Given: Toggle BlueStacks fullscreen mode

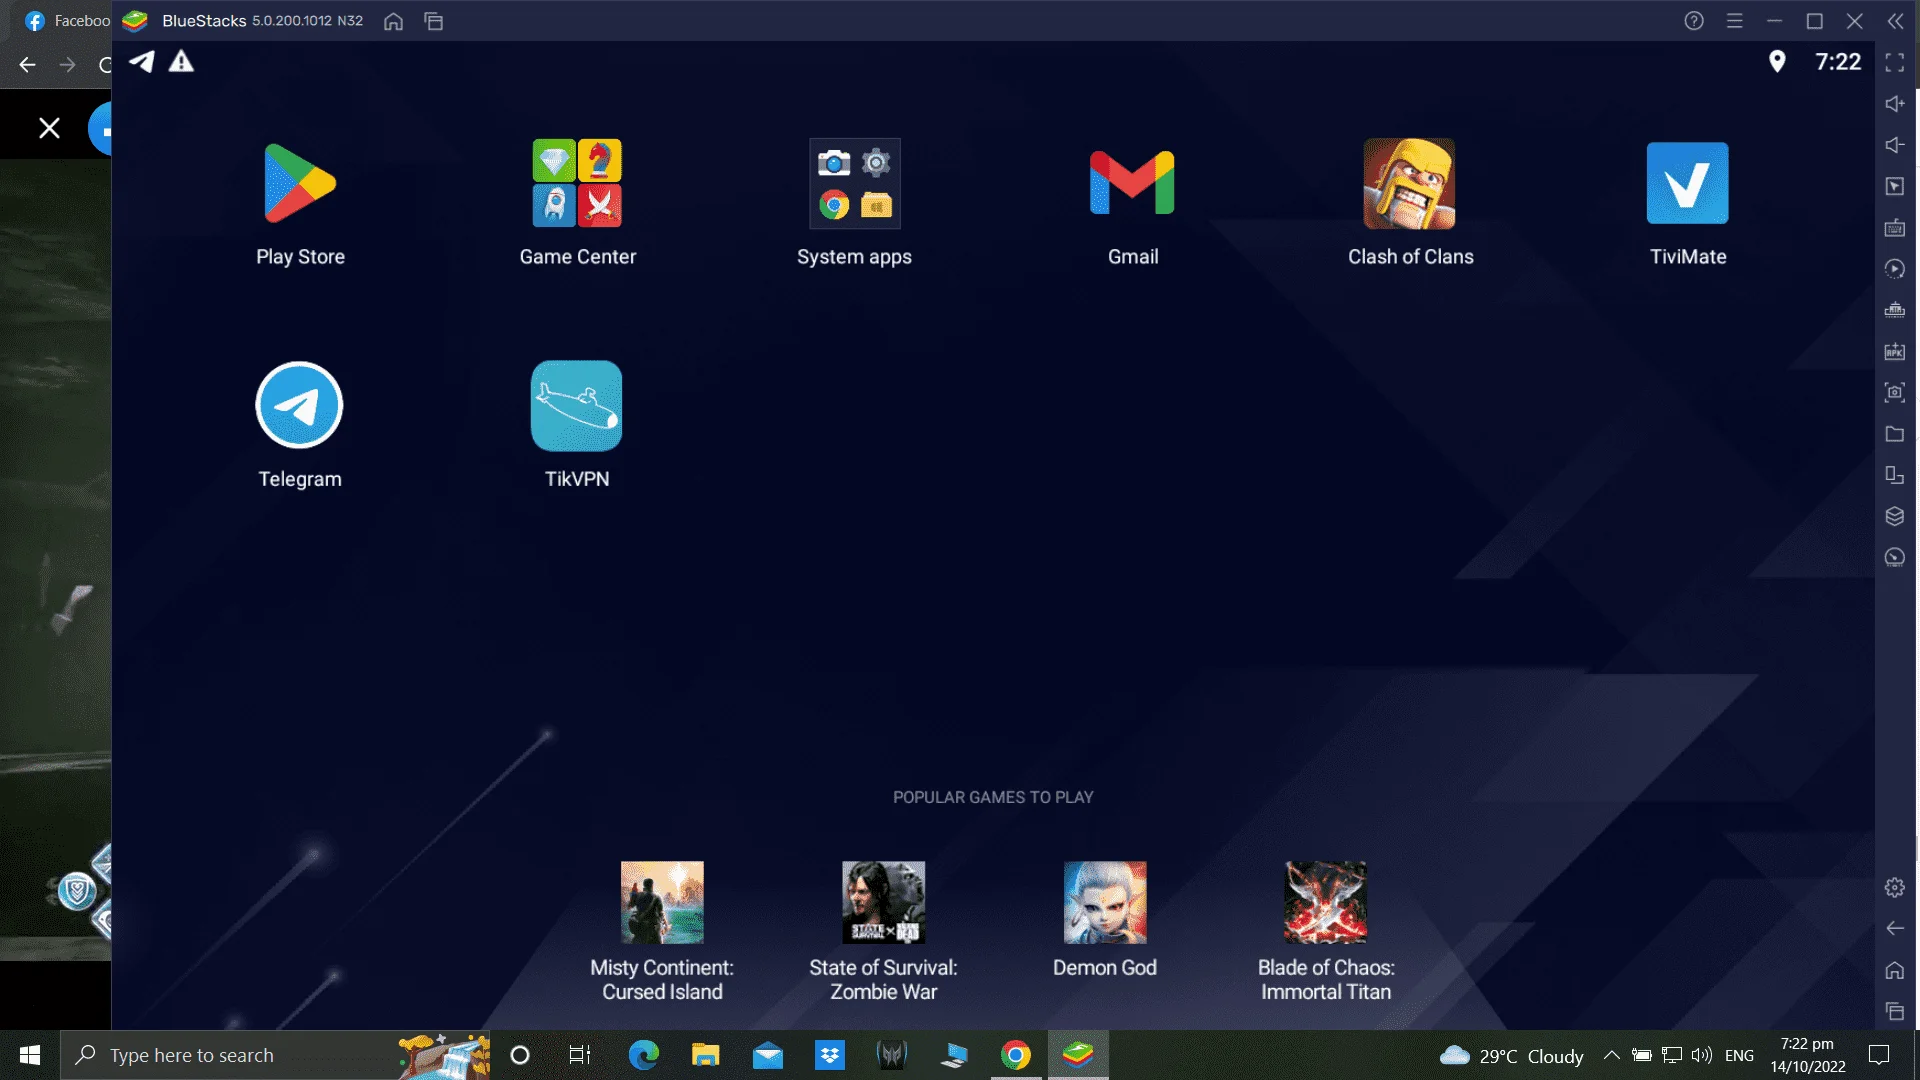Looking at the screenshot, I should pos(1895,63).
